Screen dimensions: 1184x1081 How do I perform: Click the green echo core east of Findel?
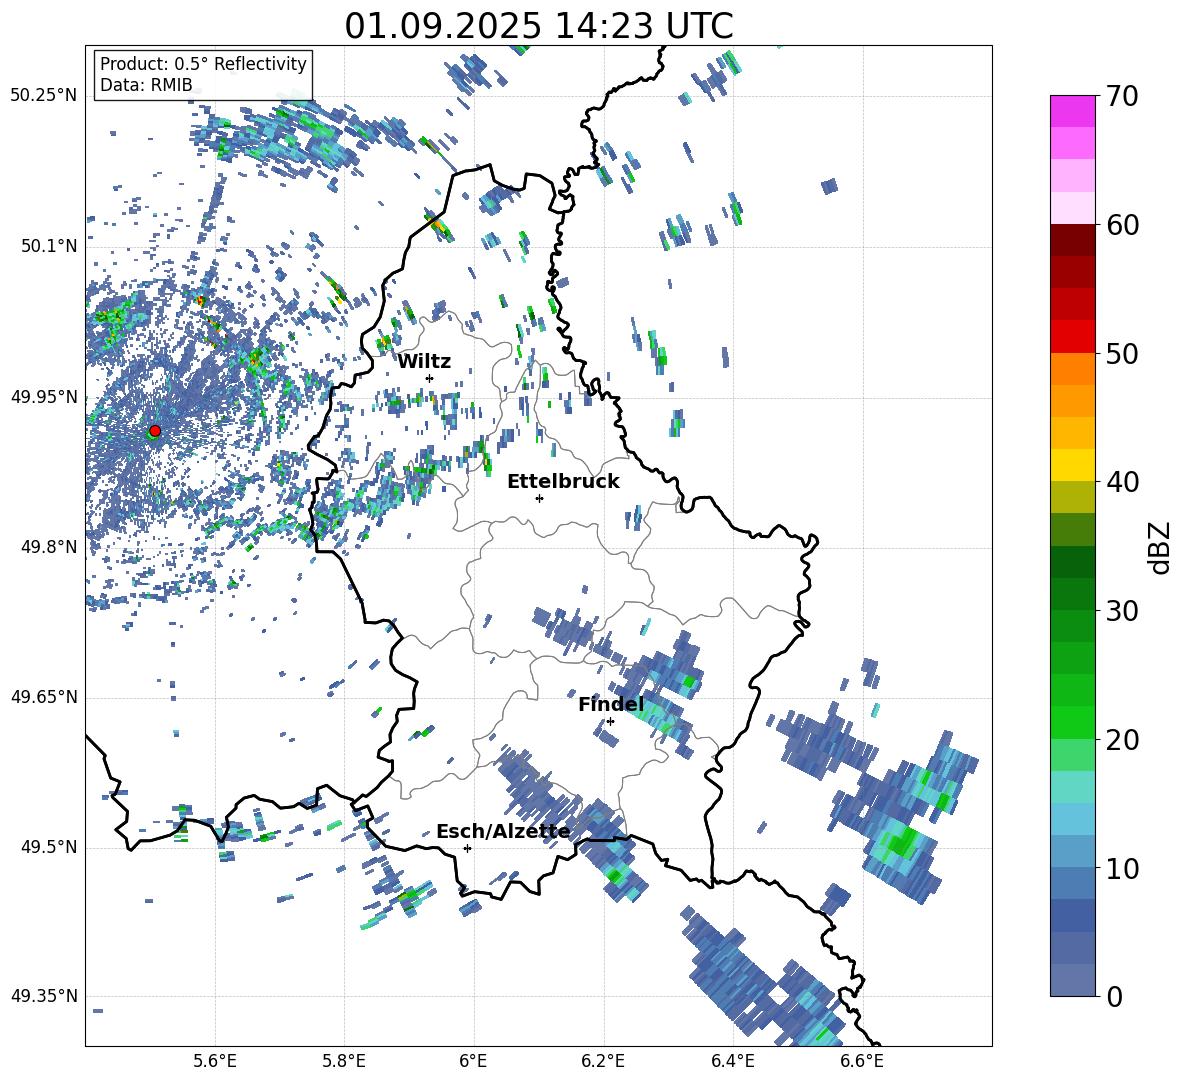(689, 682)
